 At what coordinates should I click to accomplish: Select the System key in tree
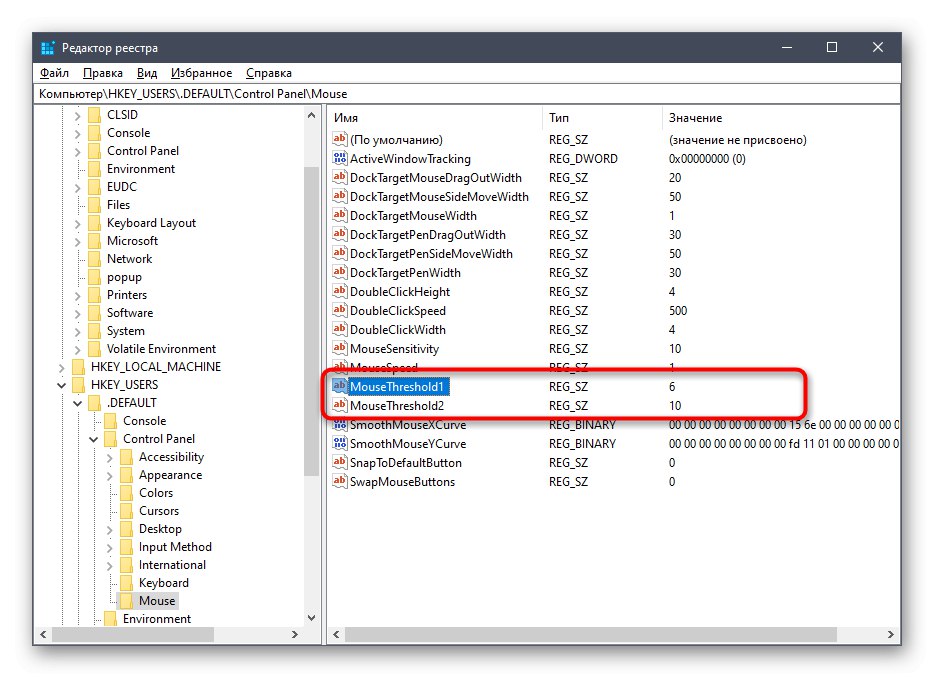tap(126, 331)
